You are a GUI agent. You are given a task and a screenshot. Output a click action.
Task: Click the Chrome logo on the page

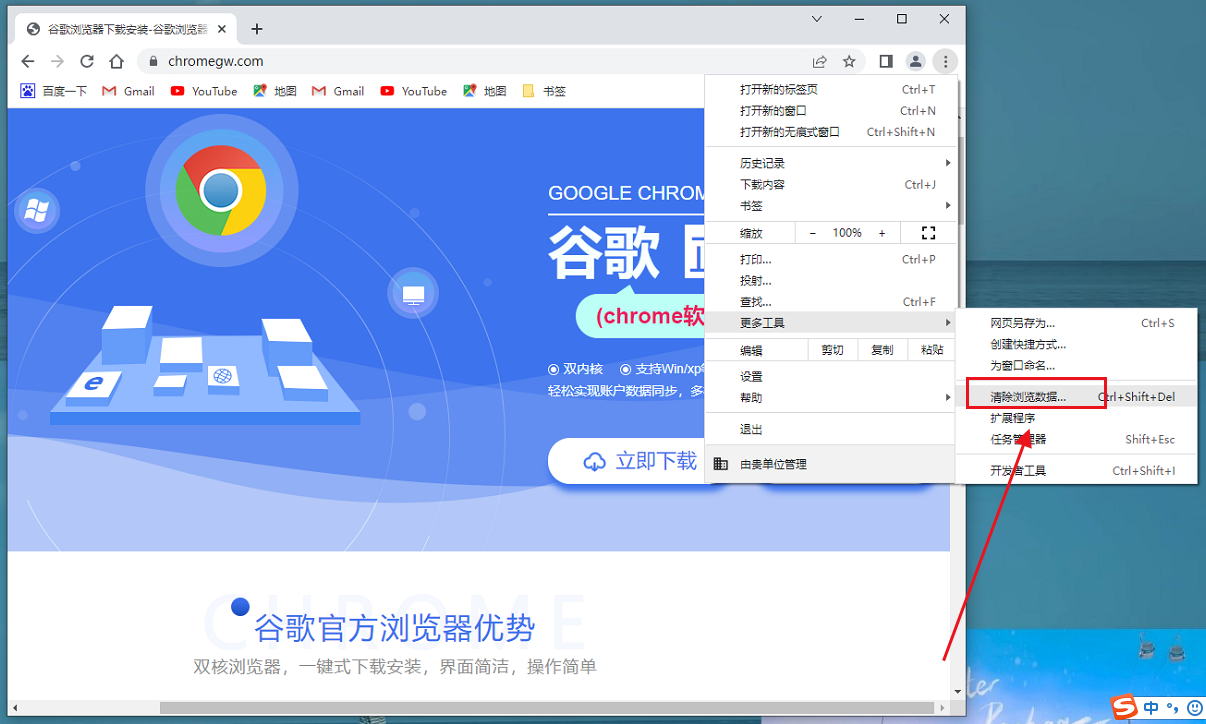(220, 190)
